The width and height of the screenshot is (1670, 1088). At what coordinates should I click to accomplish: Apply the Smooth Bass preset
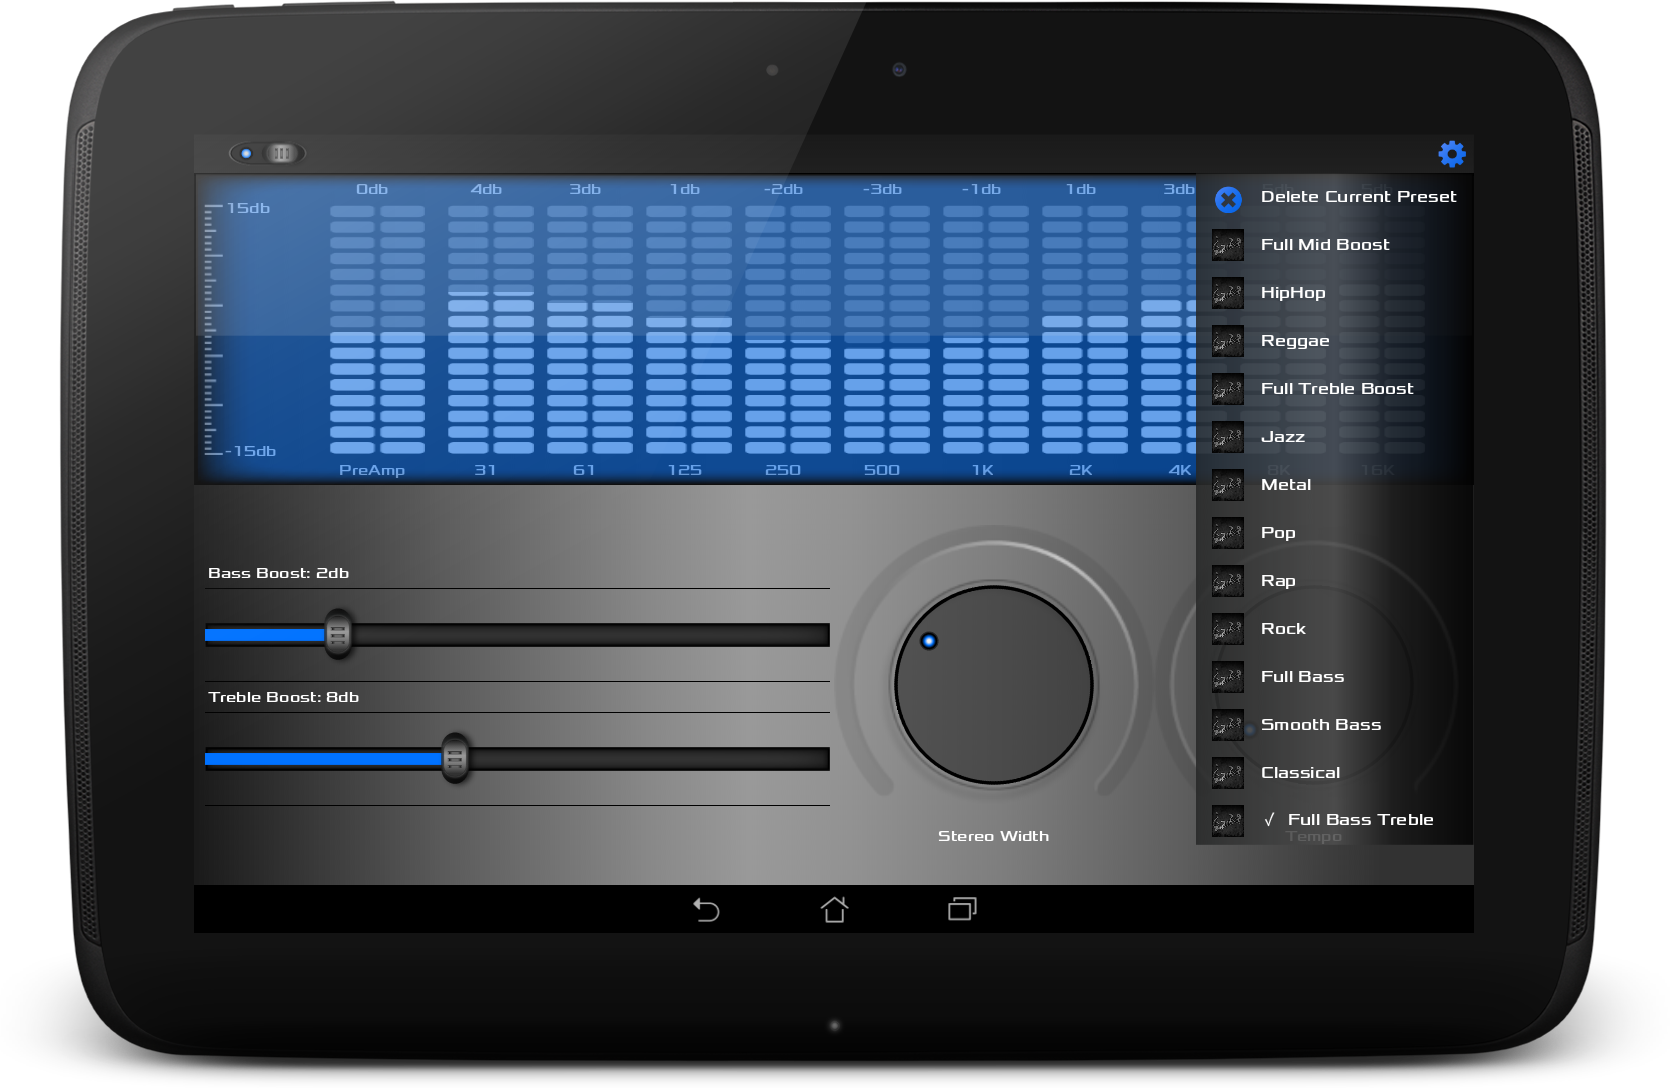(x=1334, y=725)
